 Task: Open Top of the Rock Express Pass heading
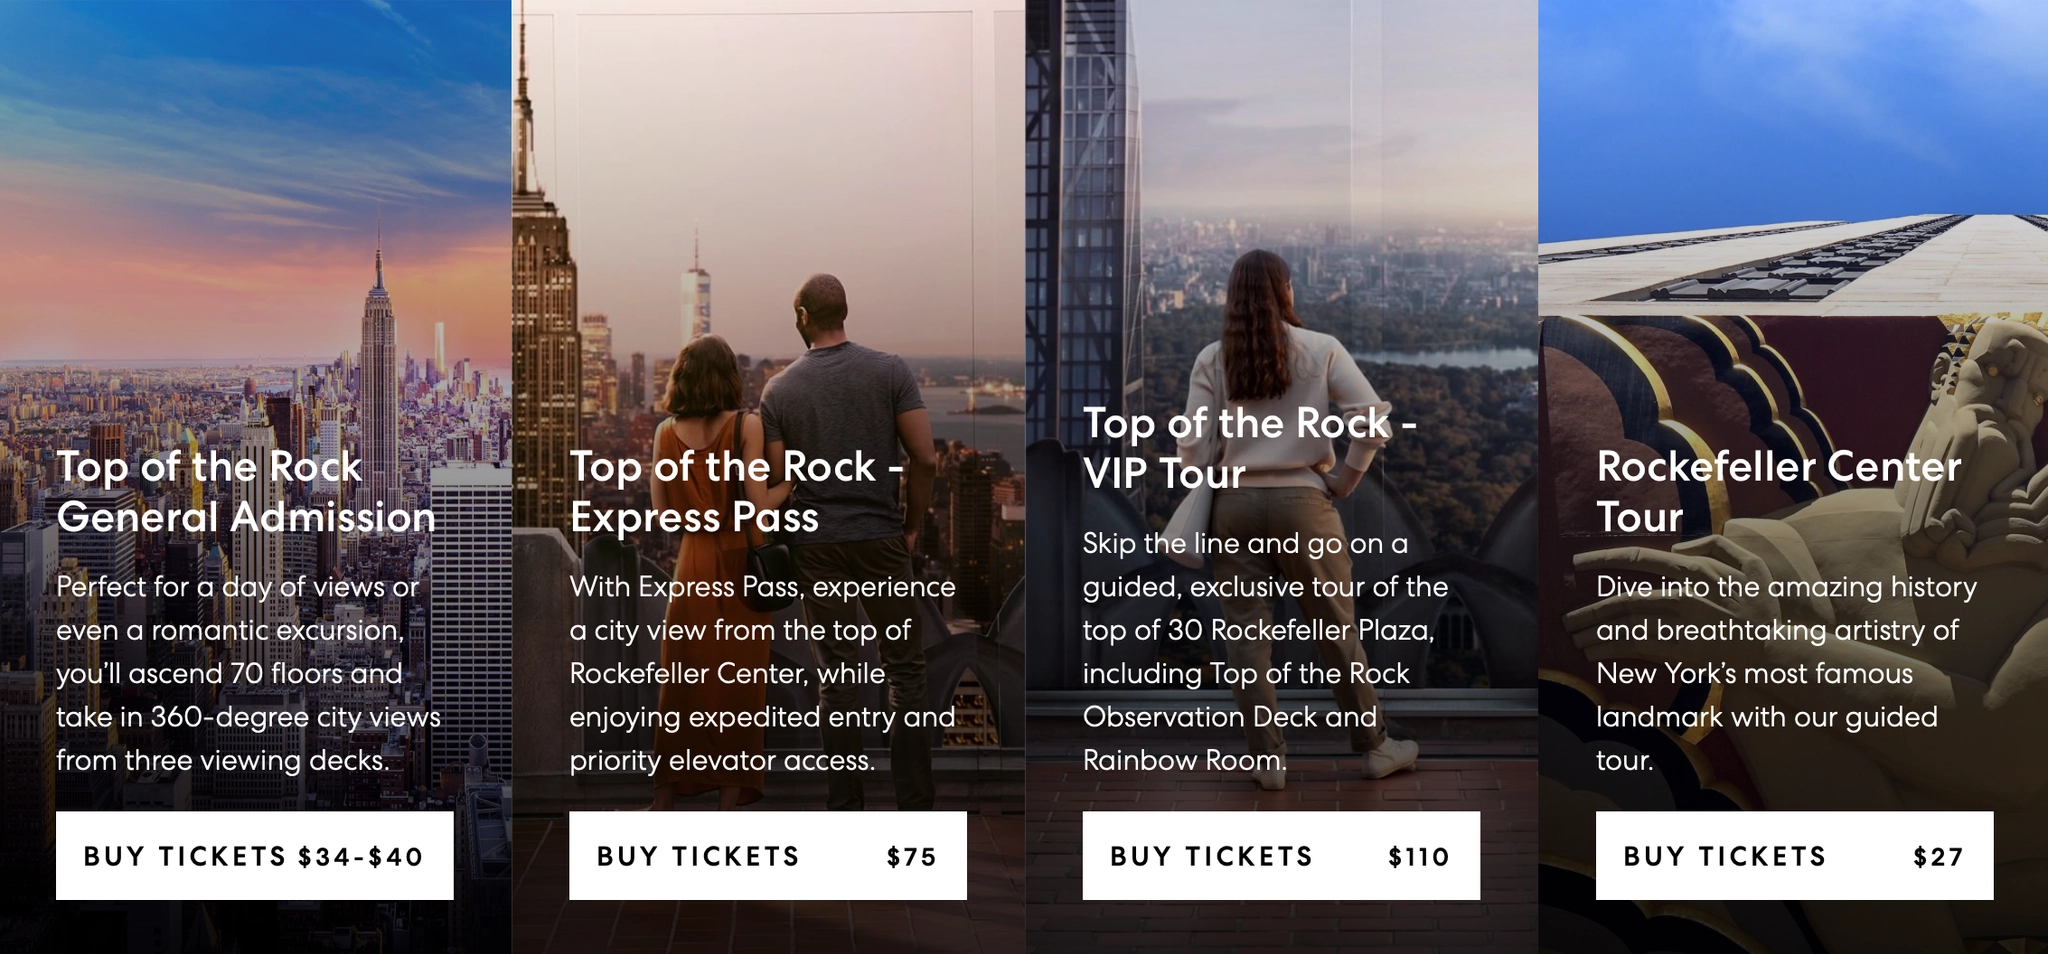pyautogui.click(x=737, y=492)
